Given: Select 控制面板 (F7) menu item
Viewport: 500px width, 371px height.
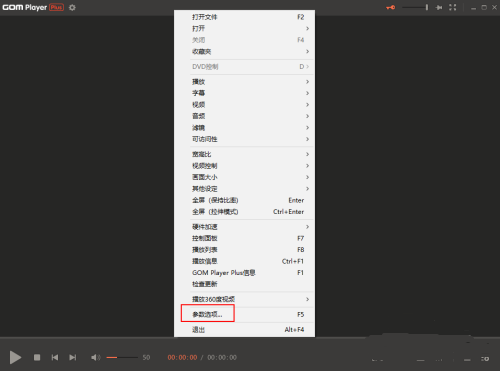Looking at the screenshot, I should tap(244, 238).
